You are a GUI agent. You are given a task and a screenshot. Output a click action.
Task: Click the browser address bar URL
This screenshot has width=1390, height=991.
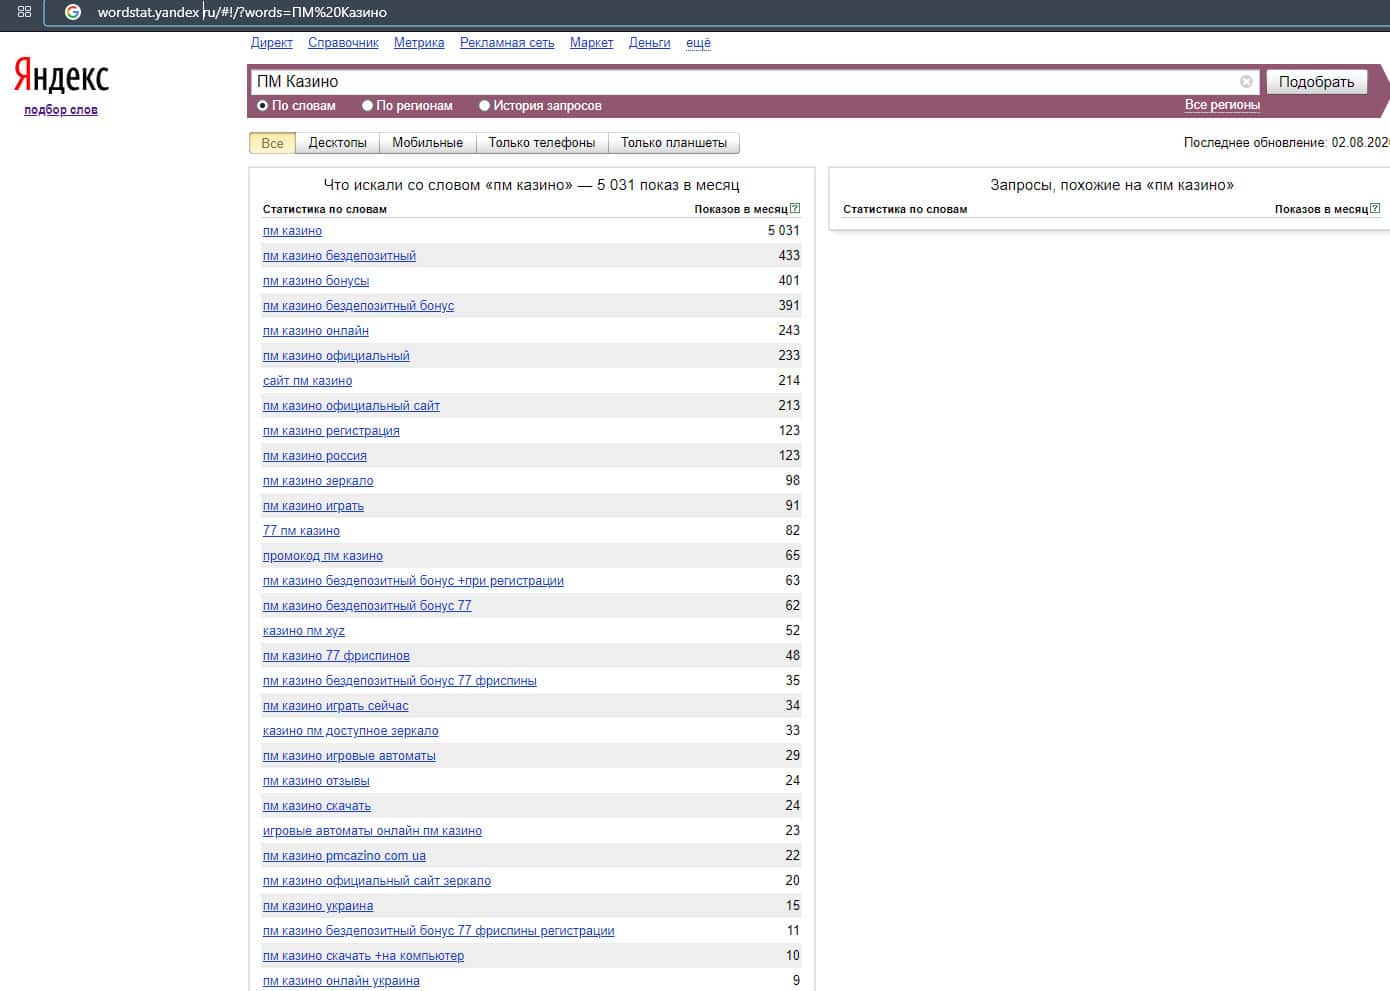(x=242, y=13)
